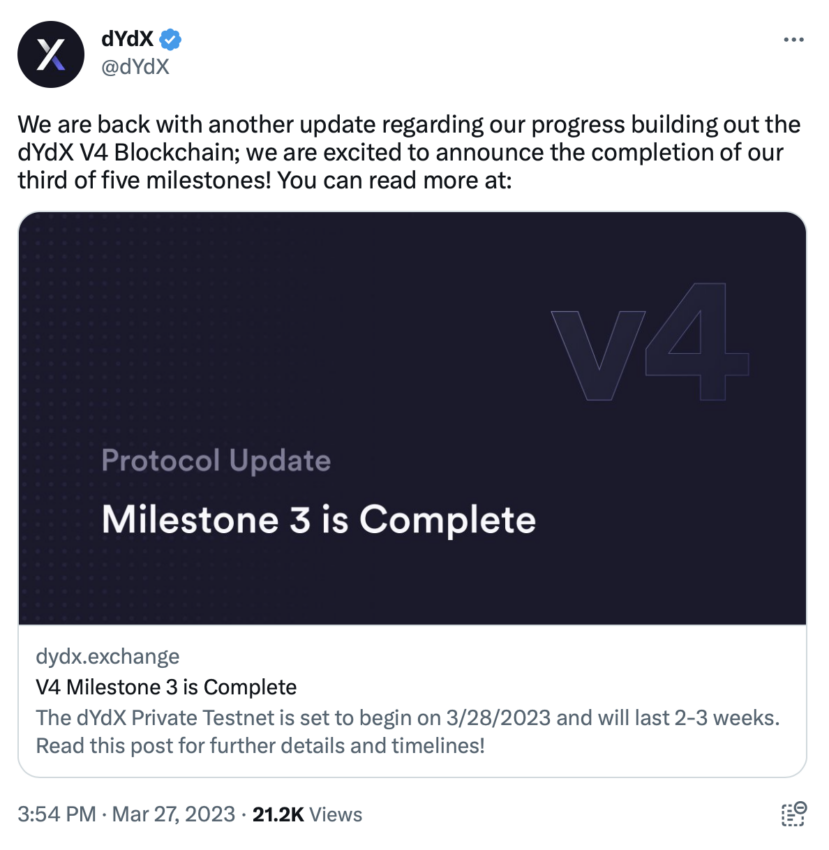829x850 pixels.
Task: Click the 3:54 PM timestamp
Action: point(56,814)
